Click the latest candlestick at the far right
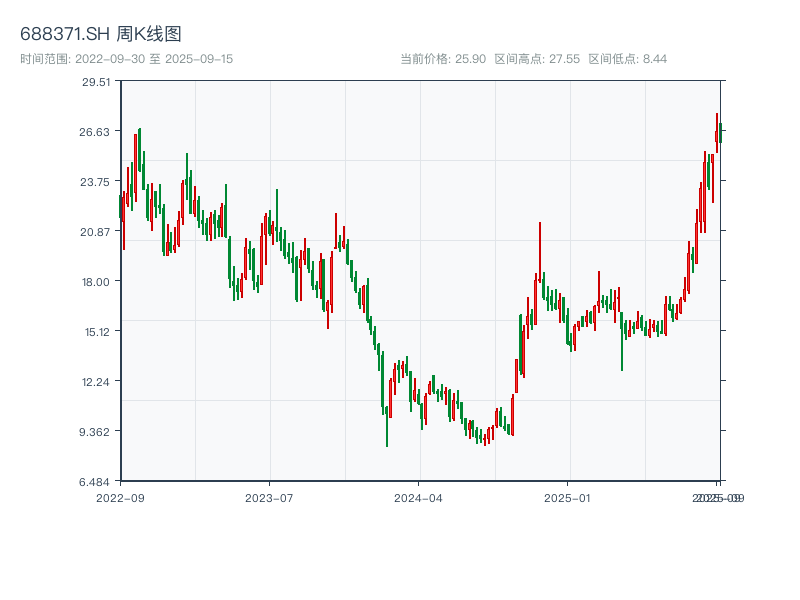 click(x=720, y=133)
